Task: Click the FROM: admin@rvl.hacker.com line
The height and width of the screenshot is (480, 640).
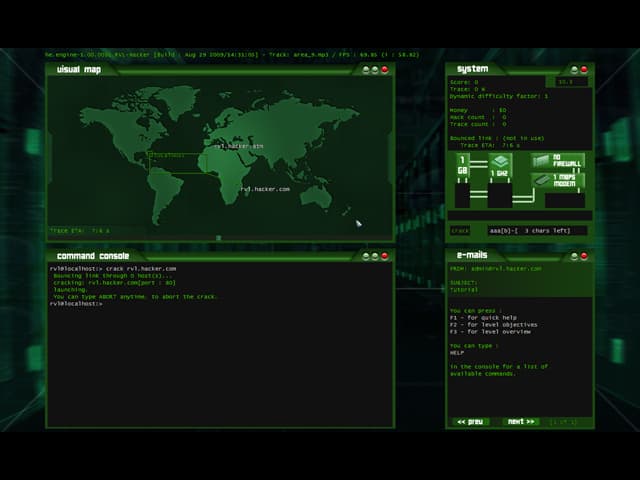Action: (496, 269)
